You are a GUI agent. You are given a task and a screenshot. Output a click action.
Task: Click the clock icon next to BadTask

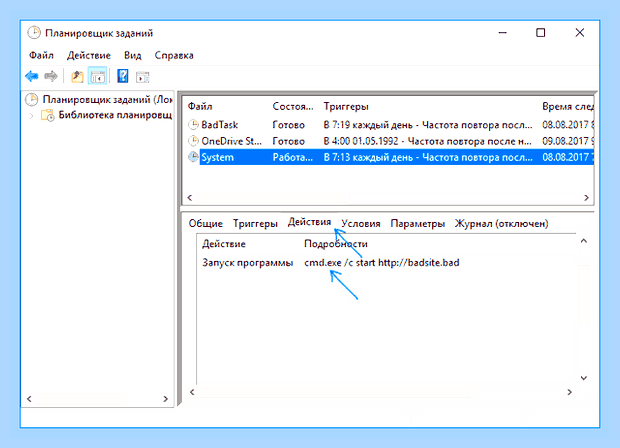point(193,125)
